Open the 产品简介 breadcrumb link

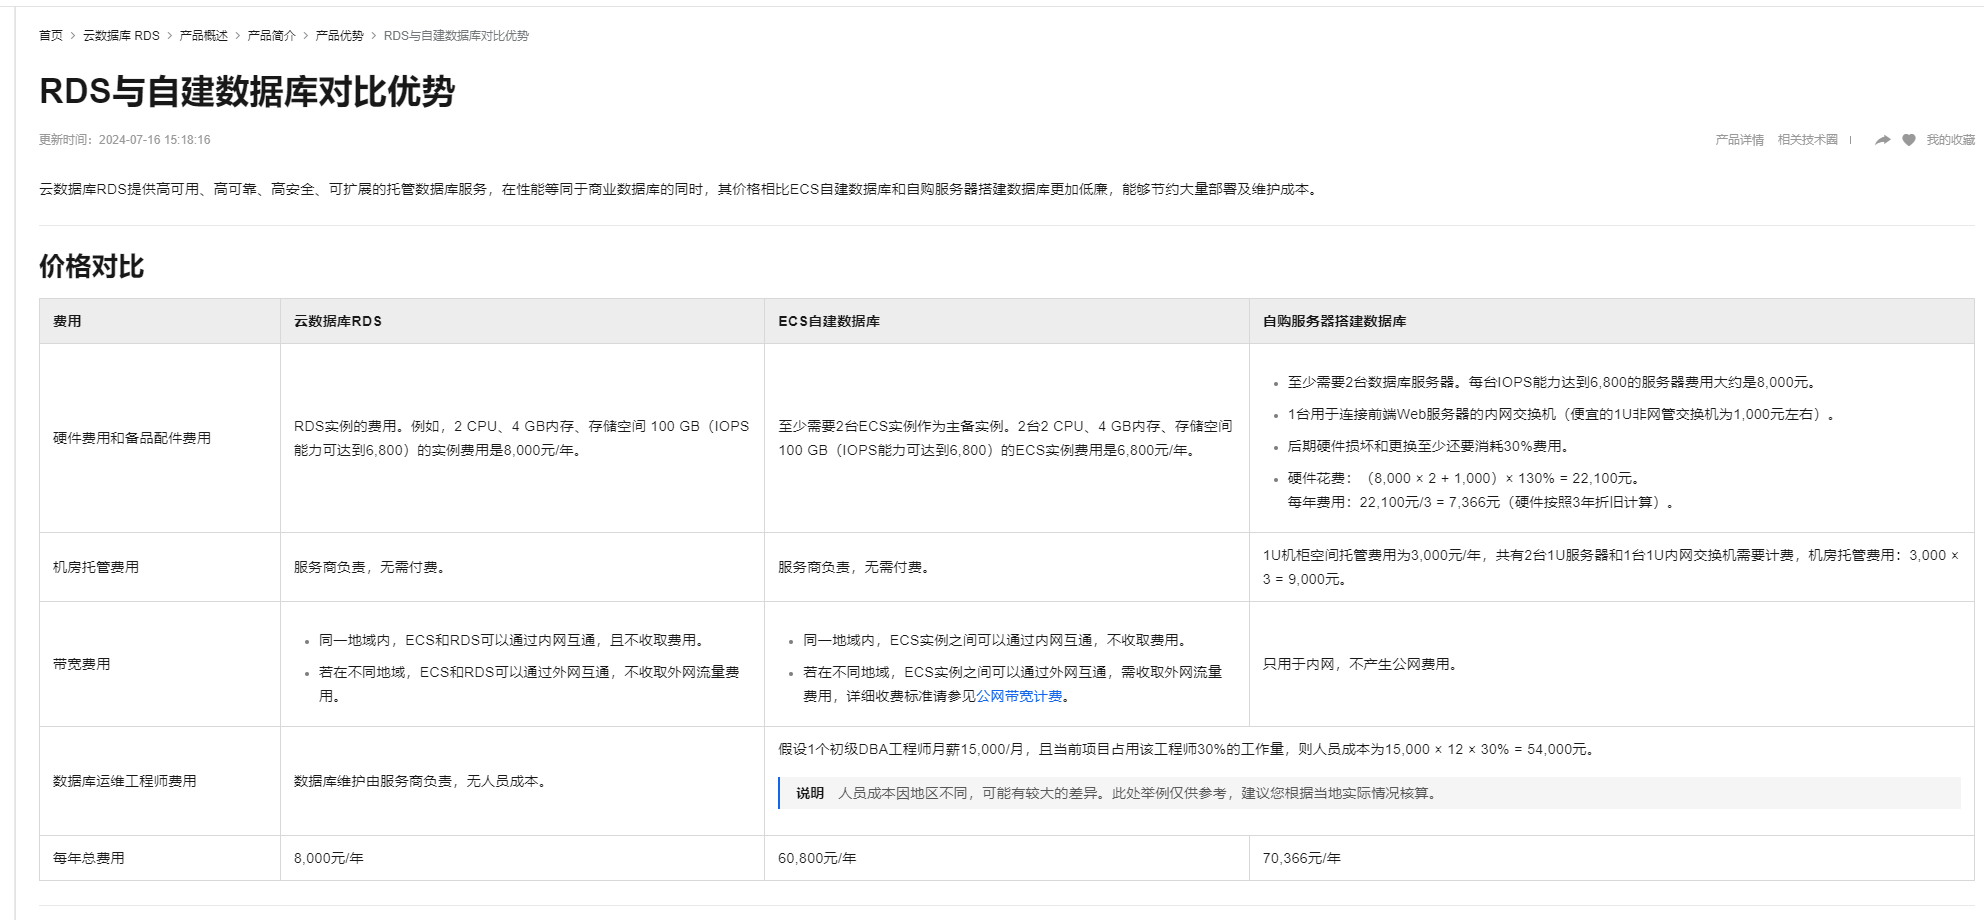click(272, 36)
